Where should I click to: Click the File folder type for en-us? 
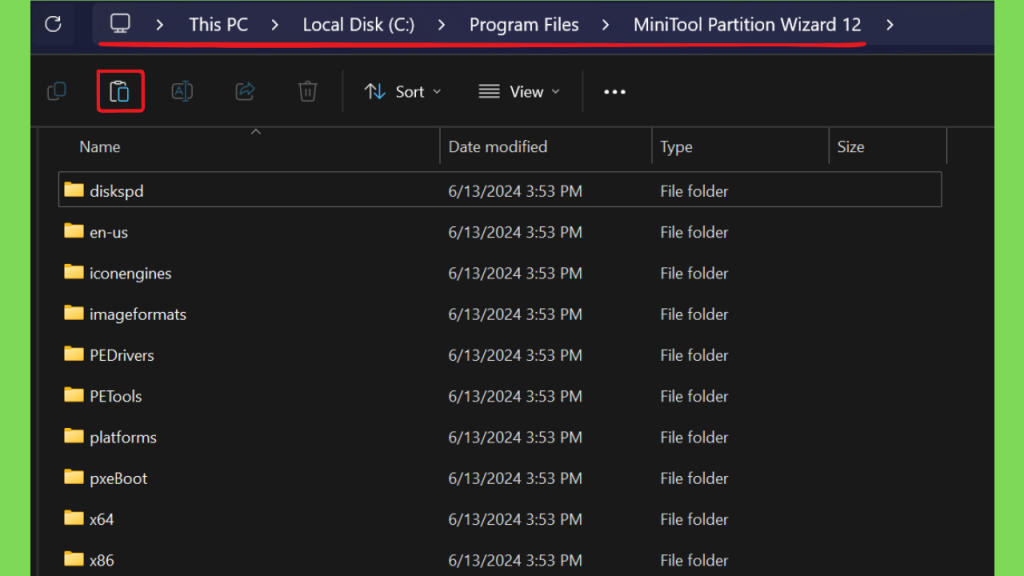click(x=694, y=232)
